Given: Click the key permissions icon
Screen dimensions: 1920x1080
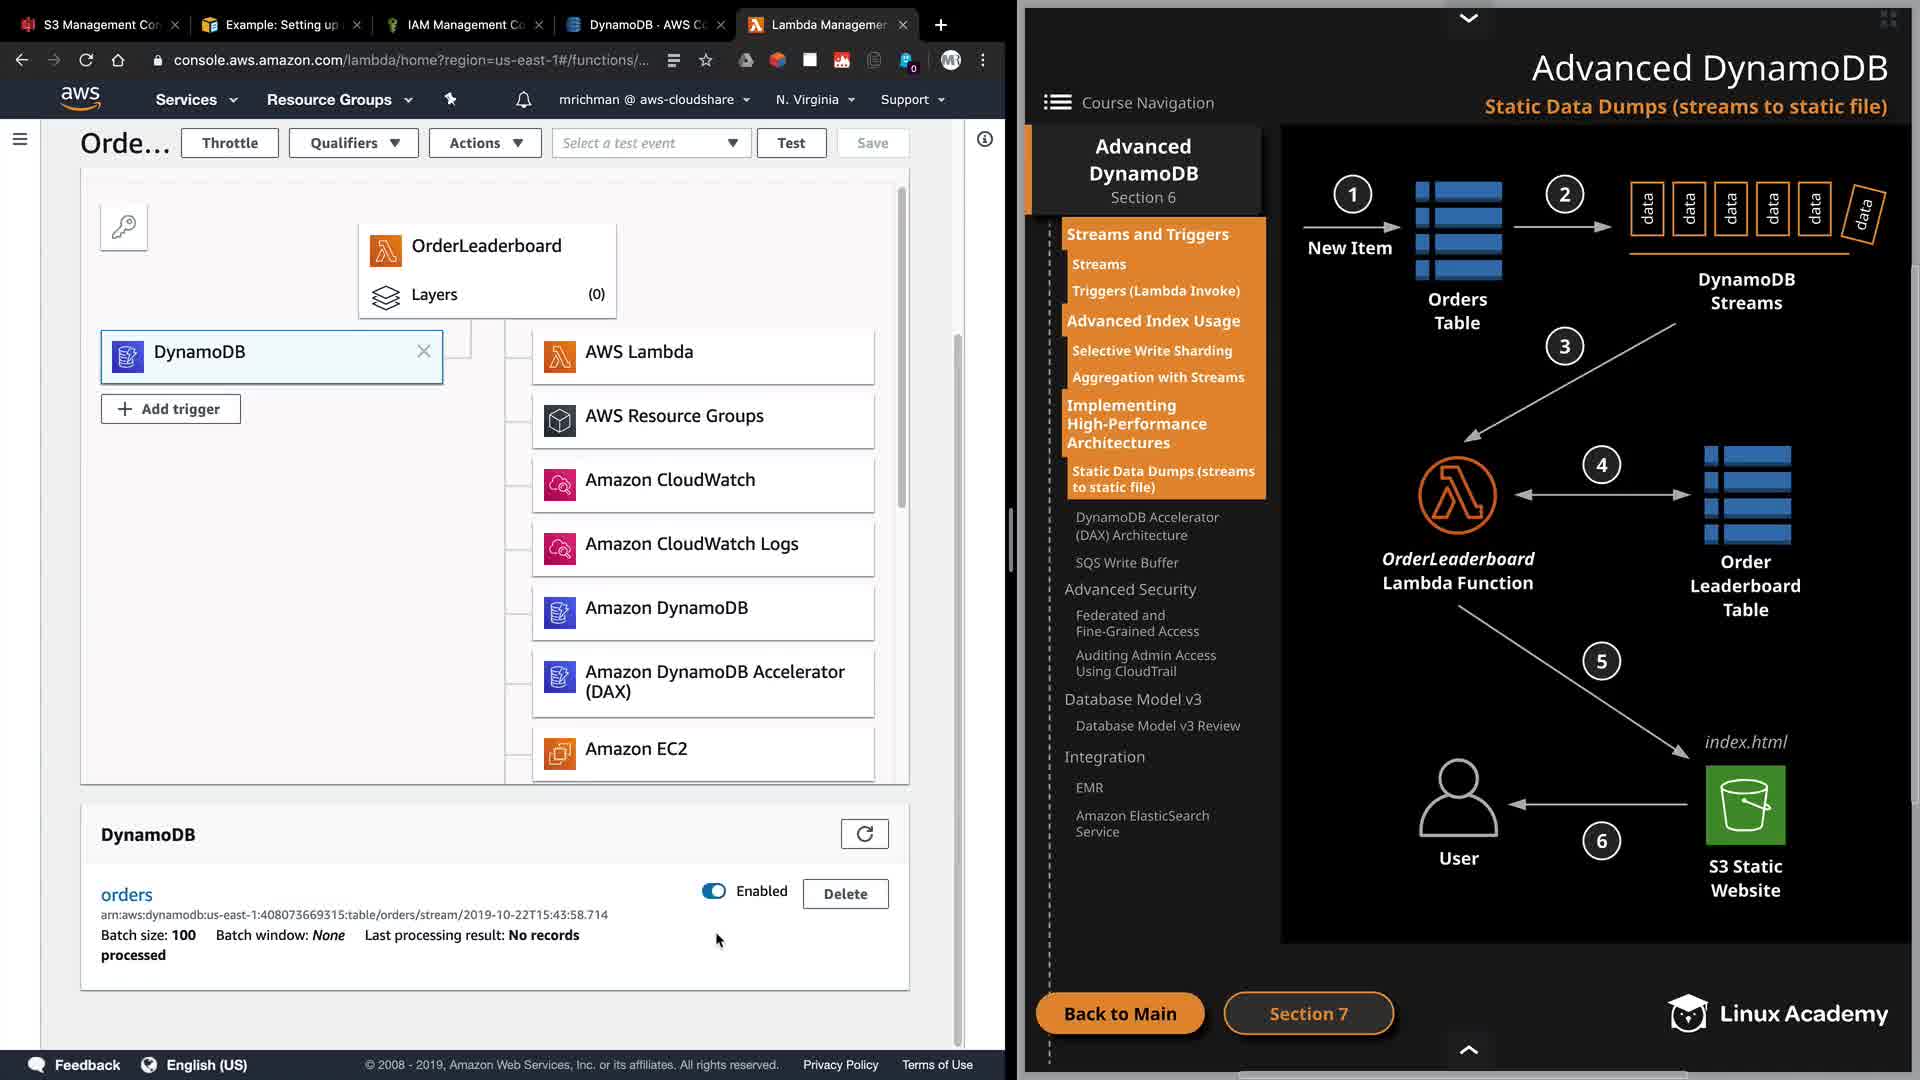Looking at the screenshot, I should 124,227.
